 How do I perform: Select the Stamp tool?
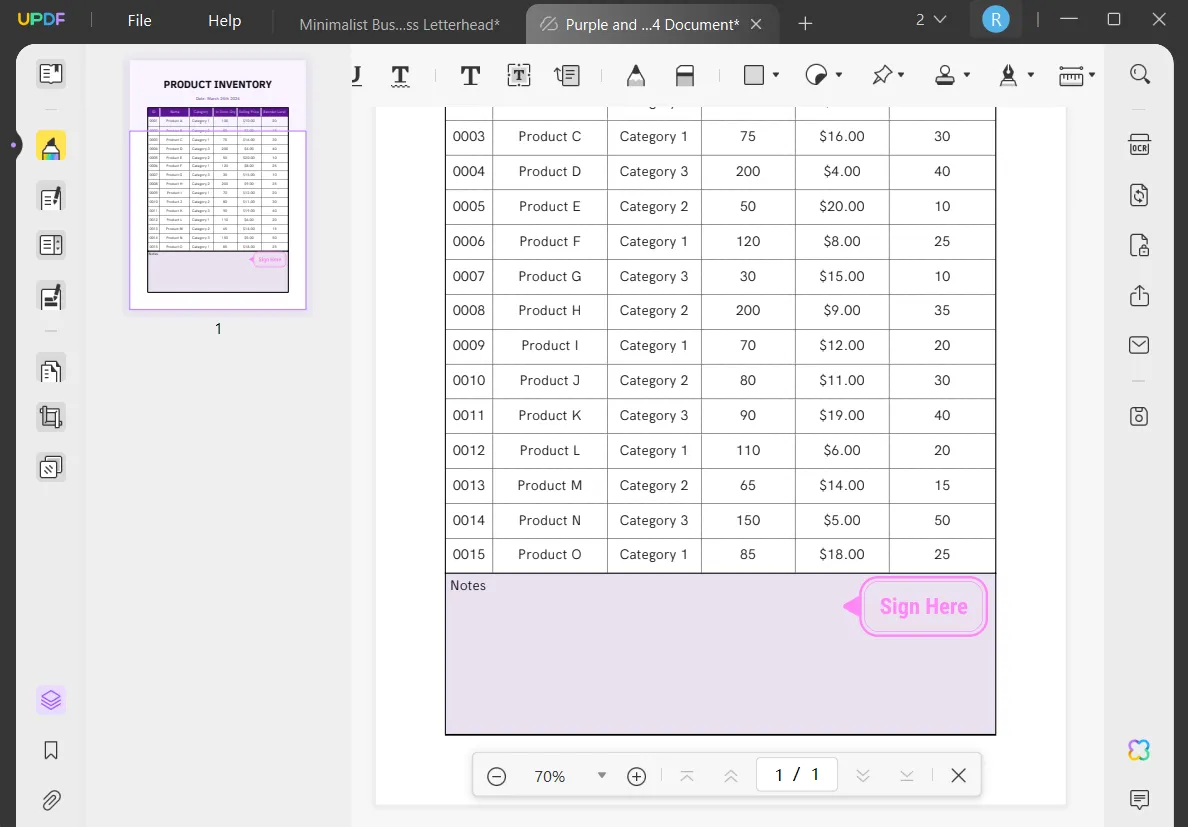[x=945, y=75]
